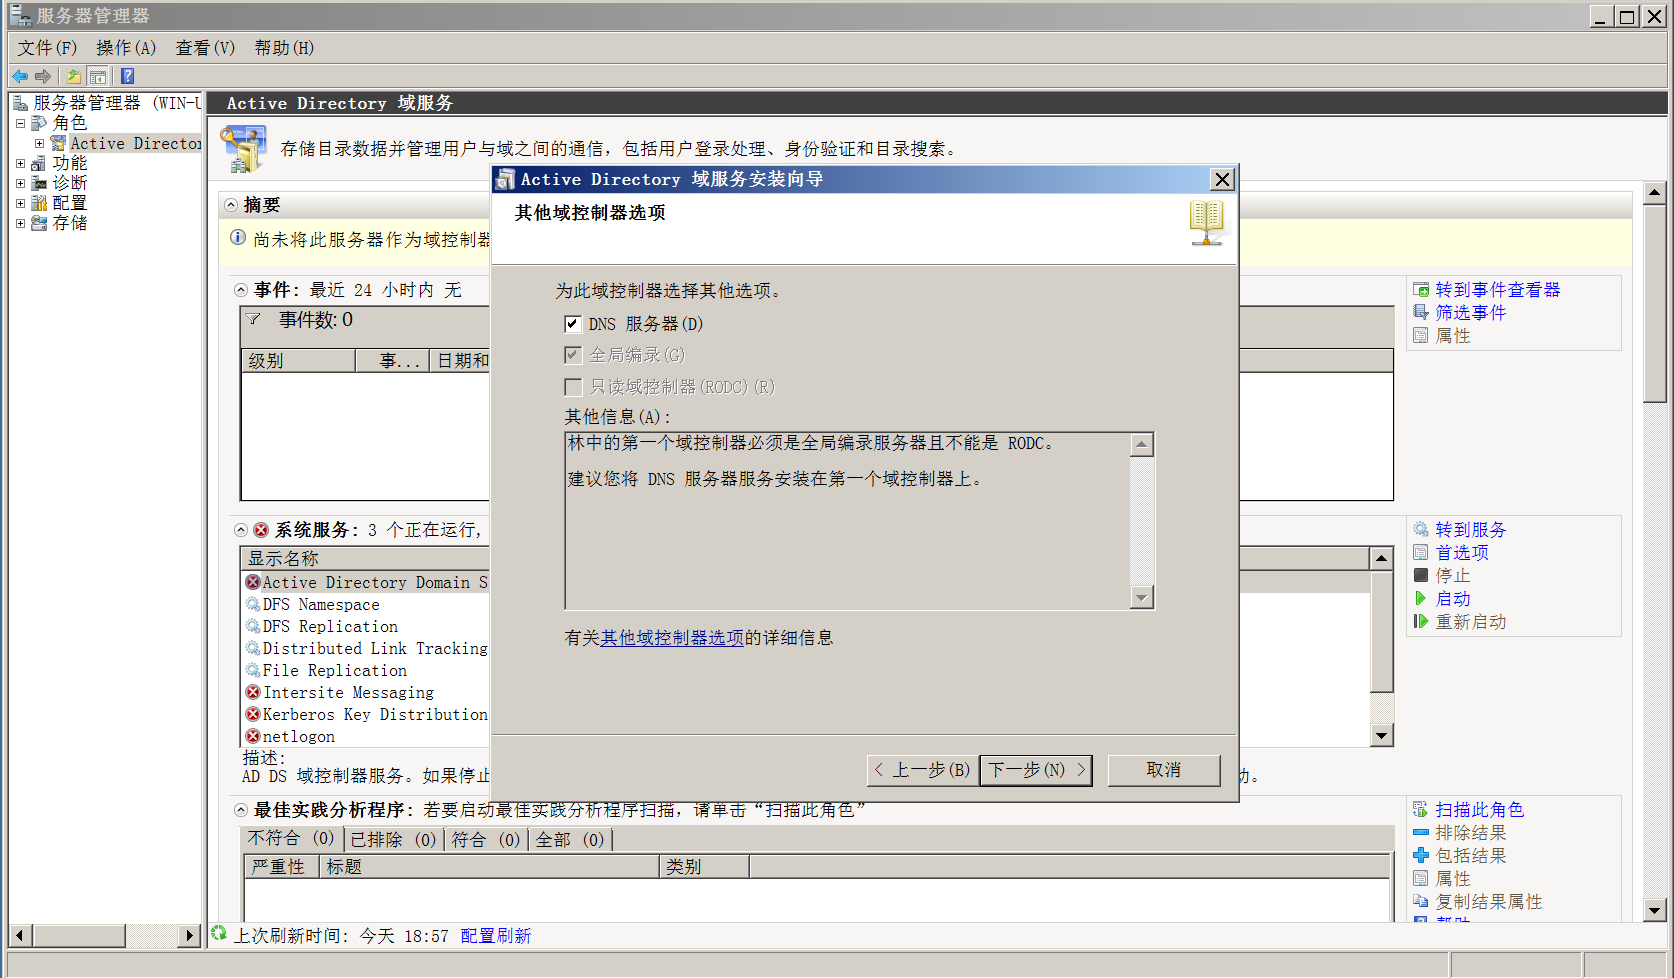Toggle the 全局编录(G) checkbox
This screenshot has width=1674, height=978.
573,355
